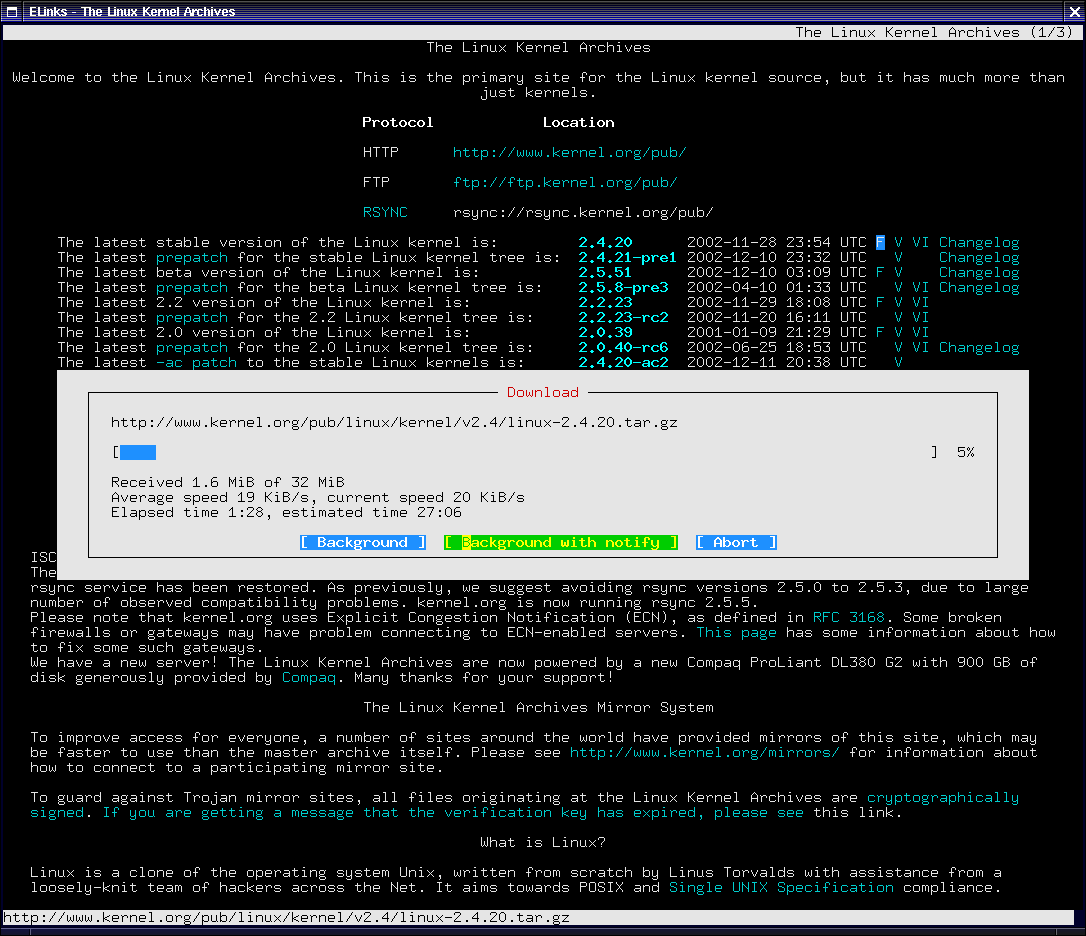Open the http://www.kernel.org/mirrors/ link
1086x936 pixels.
coord(704,752)
